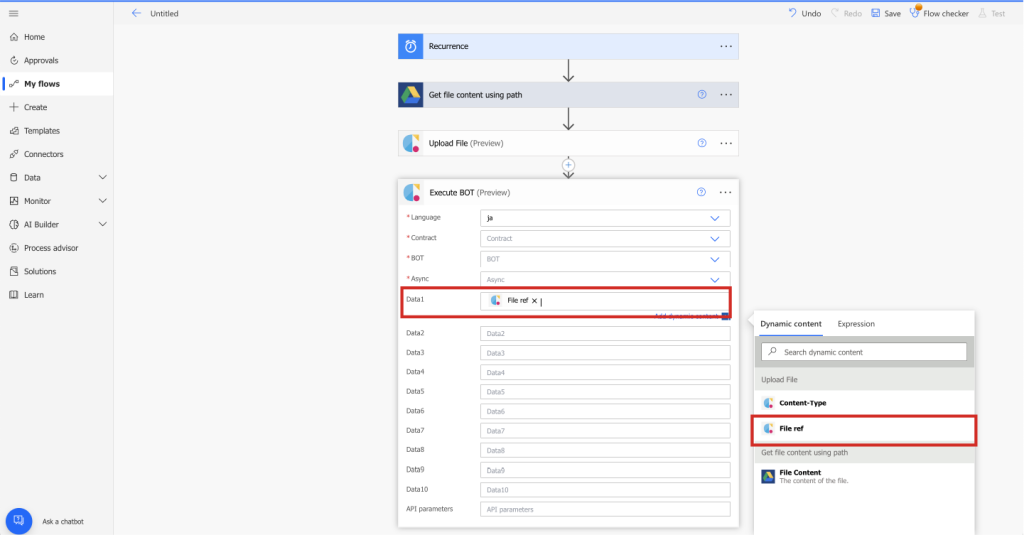The height and width of the screenshot is (535, 1024).
Task: Click the Google Drive icon on Get file content step
Action: (x=411, y=95)
